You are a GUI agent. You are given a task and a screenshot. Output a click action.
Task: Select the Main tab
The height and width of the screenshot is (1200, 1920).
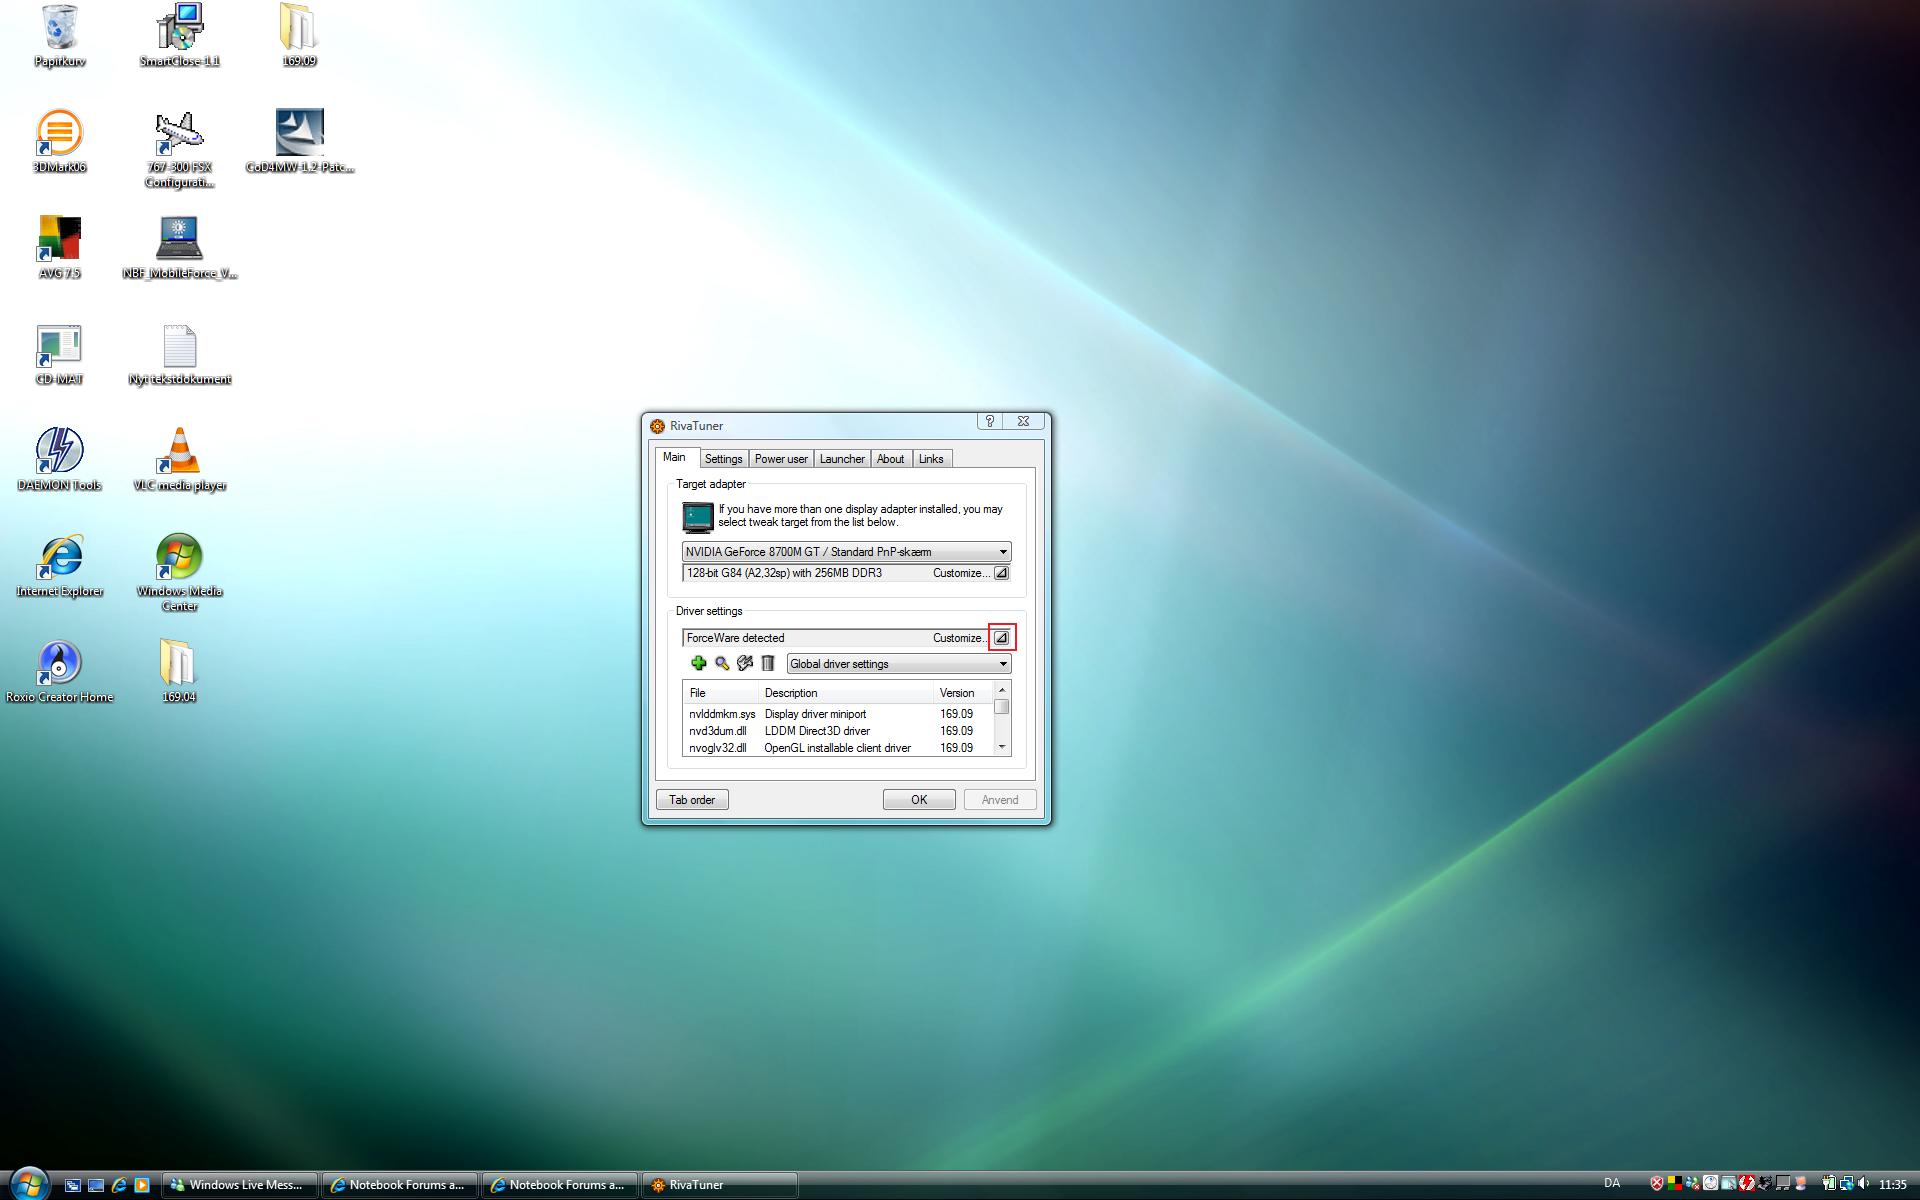[675, 457]
